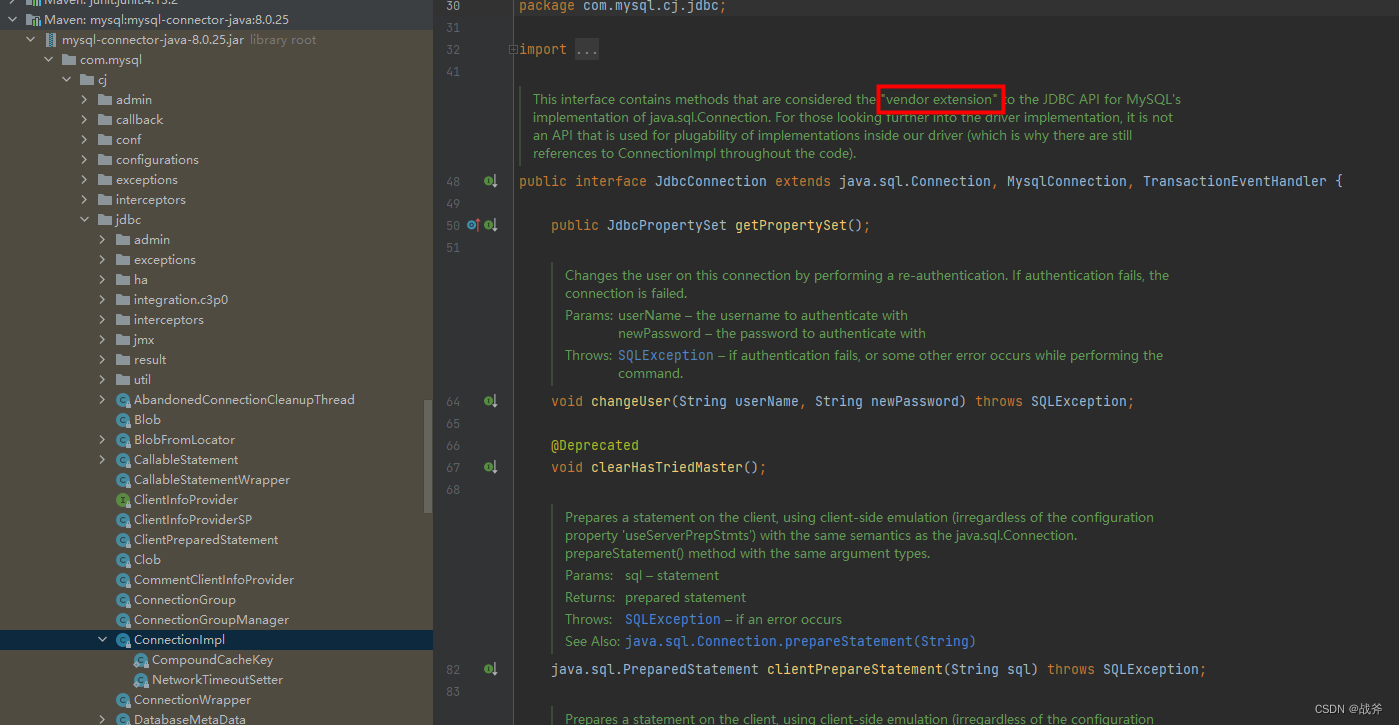The width and height of the screenshot is (1399, 725).
Task: Click the Clob class icon
Action: coord(124,560)
